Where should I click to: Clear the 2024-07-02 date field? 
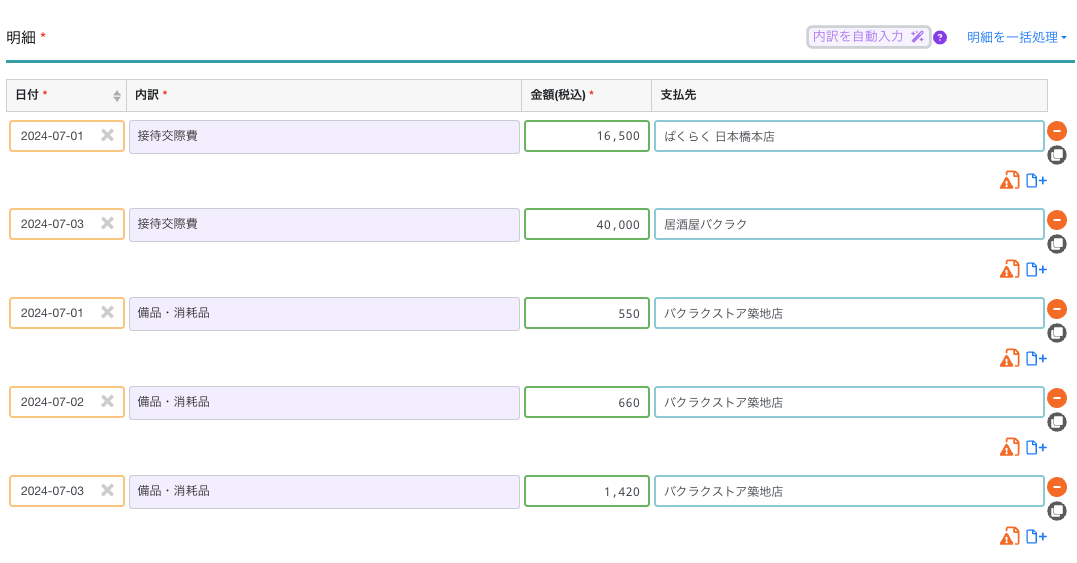(107, 402)
